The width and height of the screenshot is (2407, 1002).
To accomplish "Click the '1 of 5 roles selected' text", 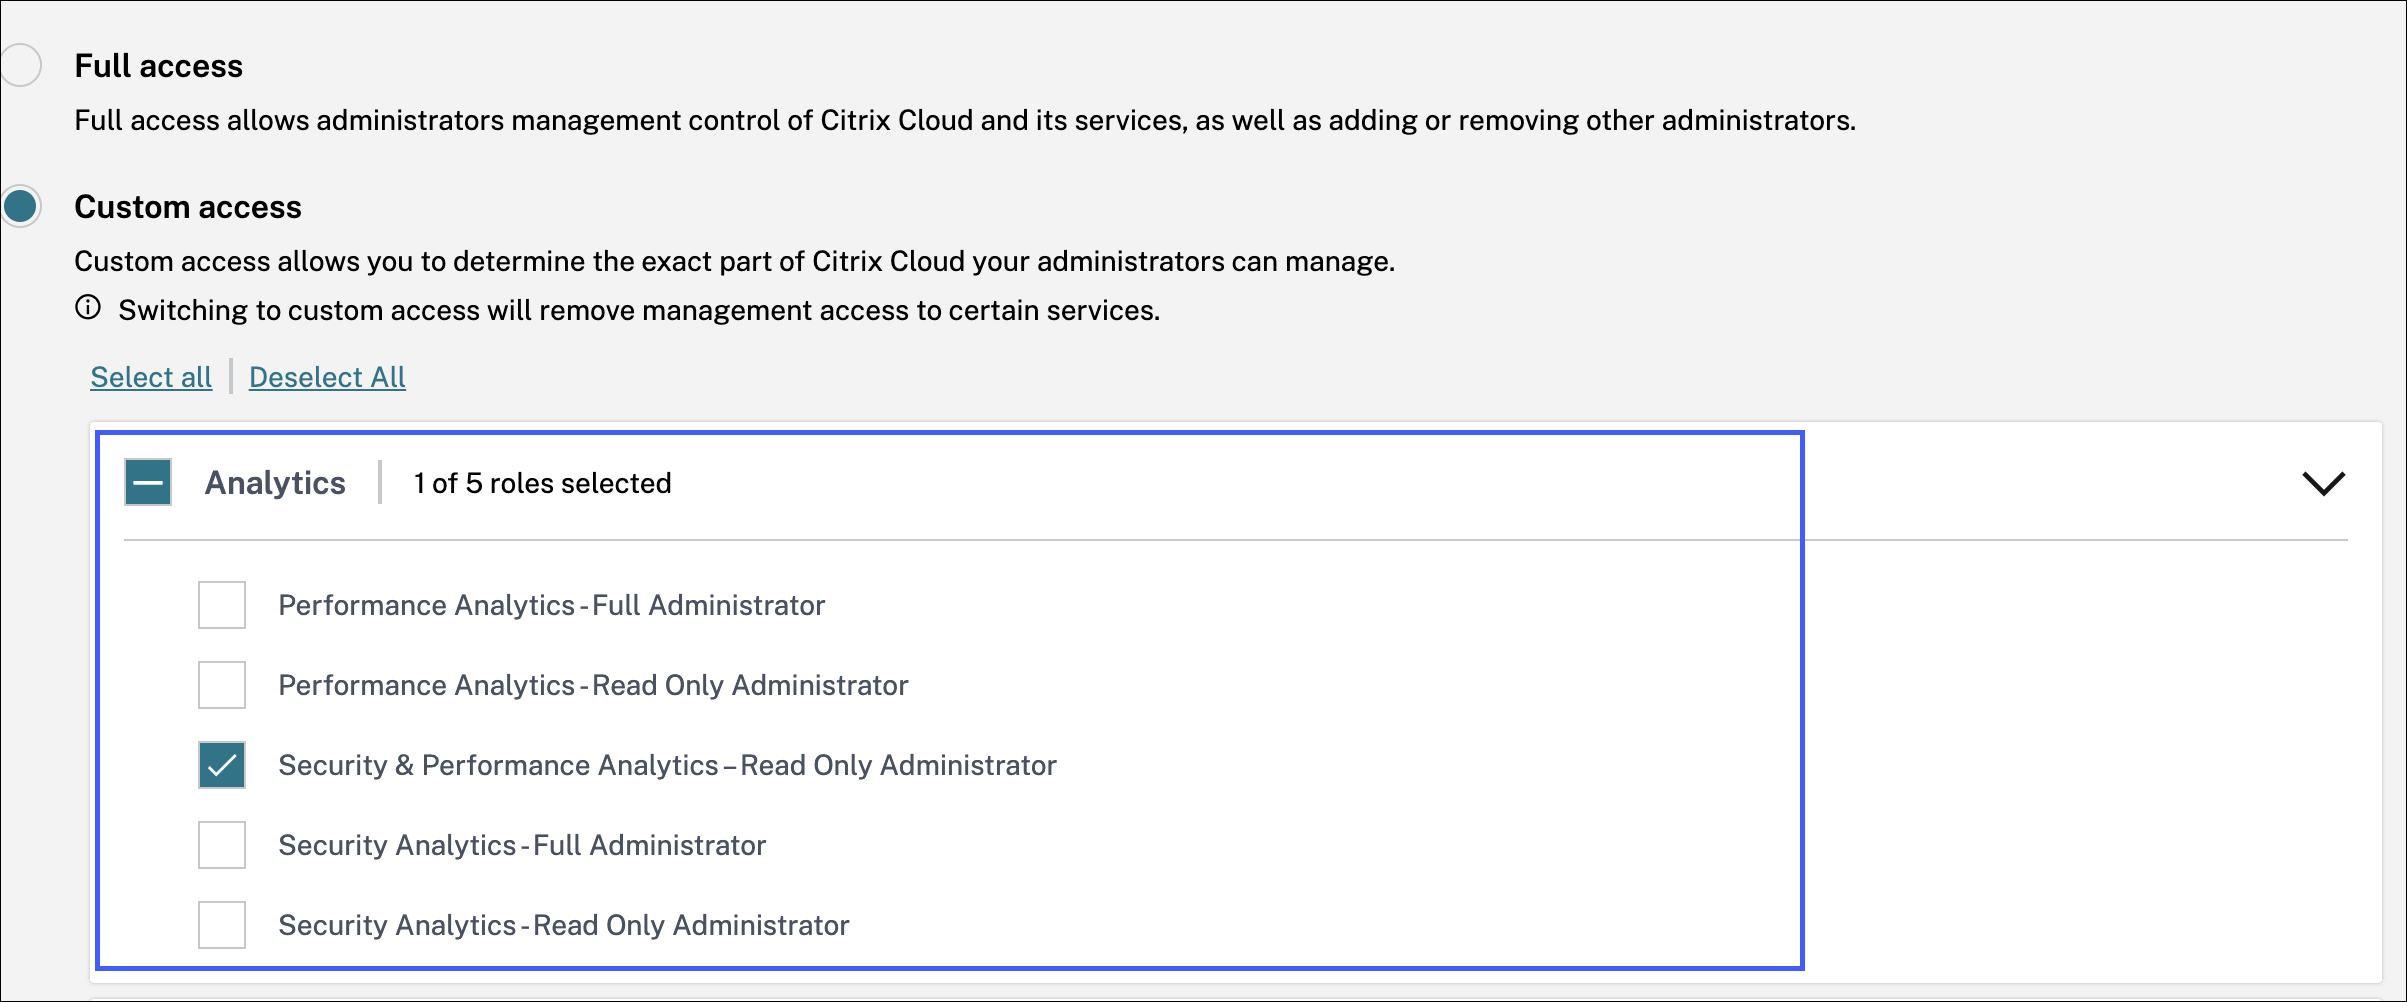I will click(542, 483).
